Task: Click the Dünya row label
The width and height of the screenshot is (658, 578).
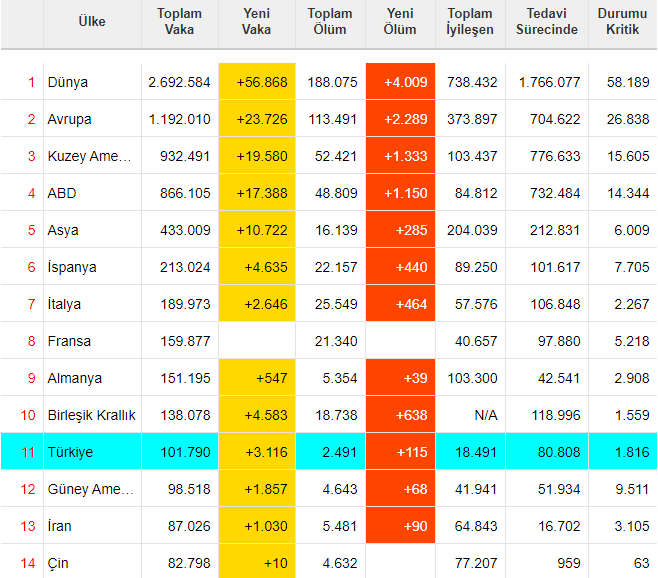Action: pyautogui.click(x=68, y=82)
